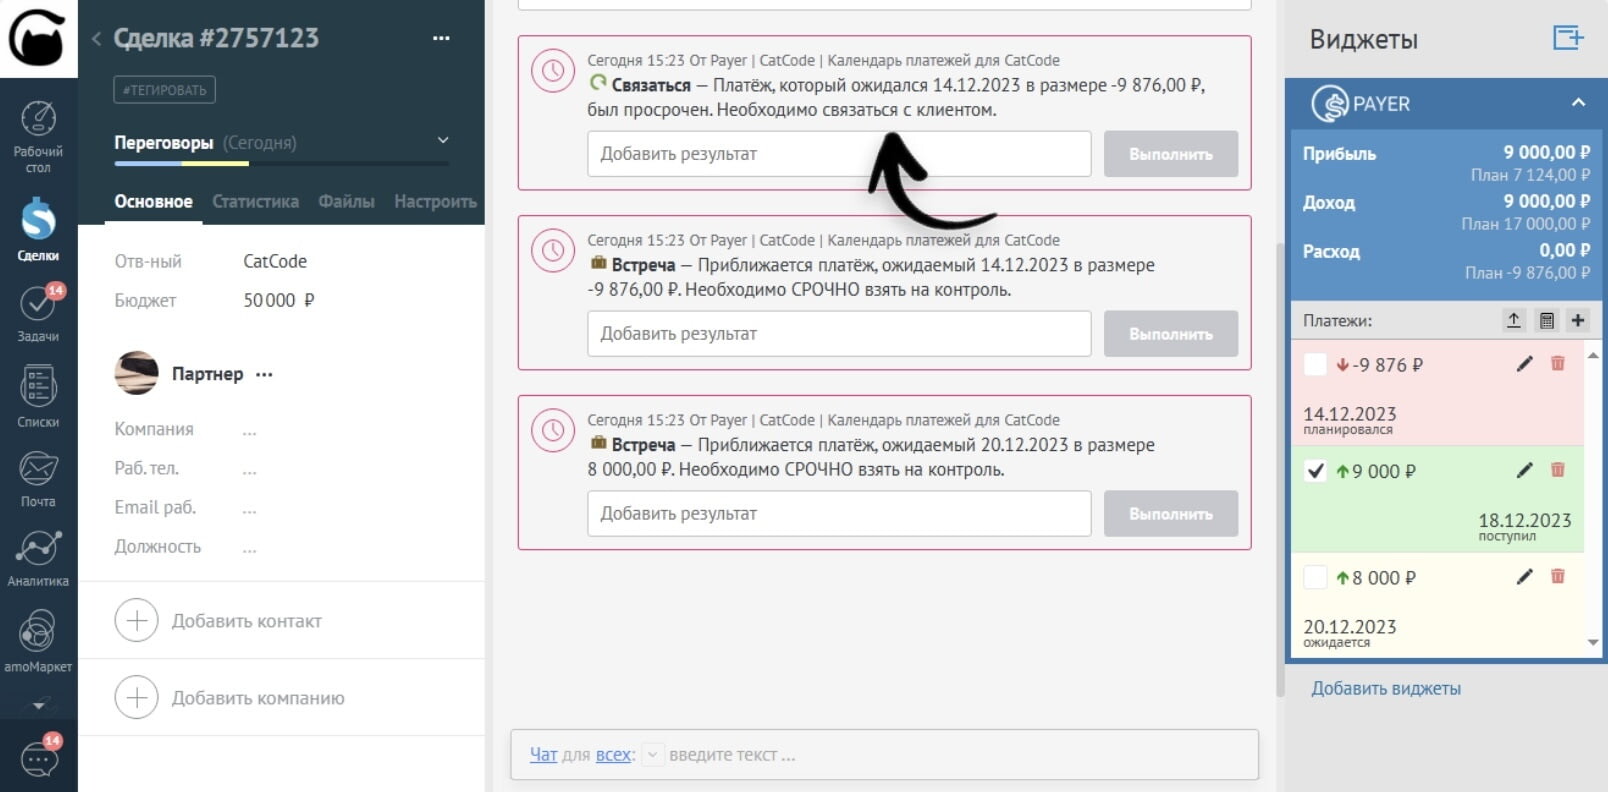Open the chat notifications bubble icon
This screenshot has height=792, width=1608.
pos(40,757)
